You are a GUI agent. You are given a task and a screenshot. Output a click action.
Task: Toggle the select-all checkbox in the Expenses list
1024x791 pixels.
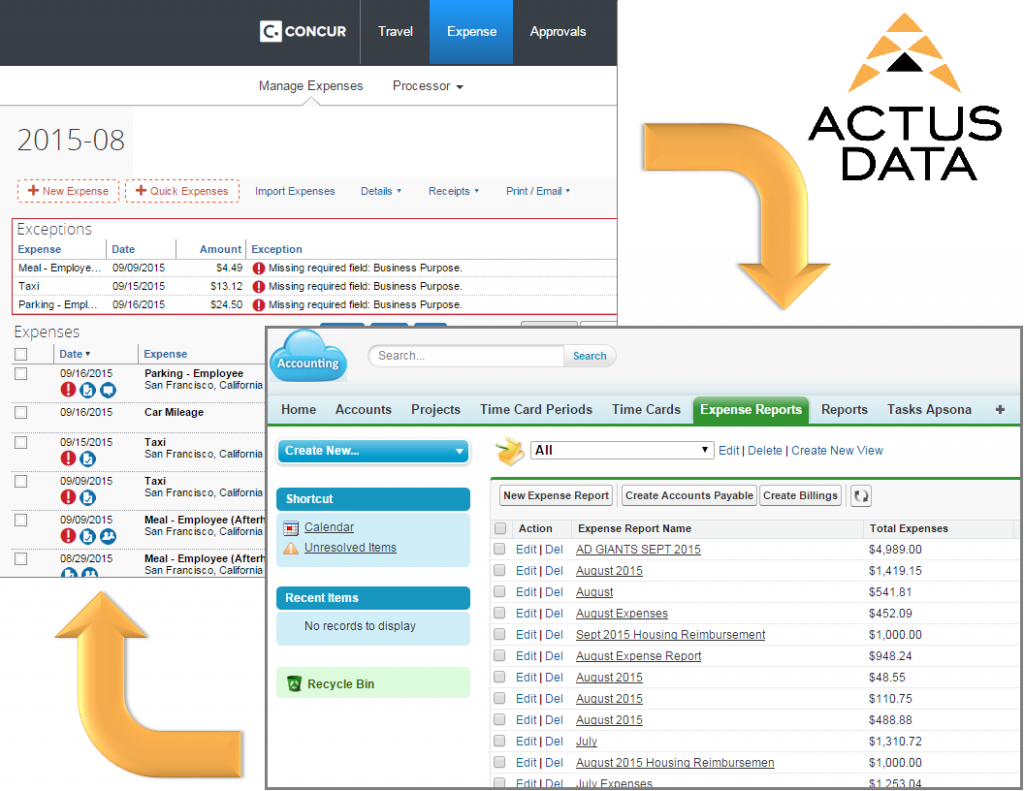click(x=21, y=354)
